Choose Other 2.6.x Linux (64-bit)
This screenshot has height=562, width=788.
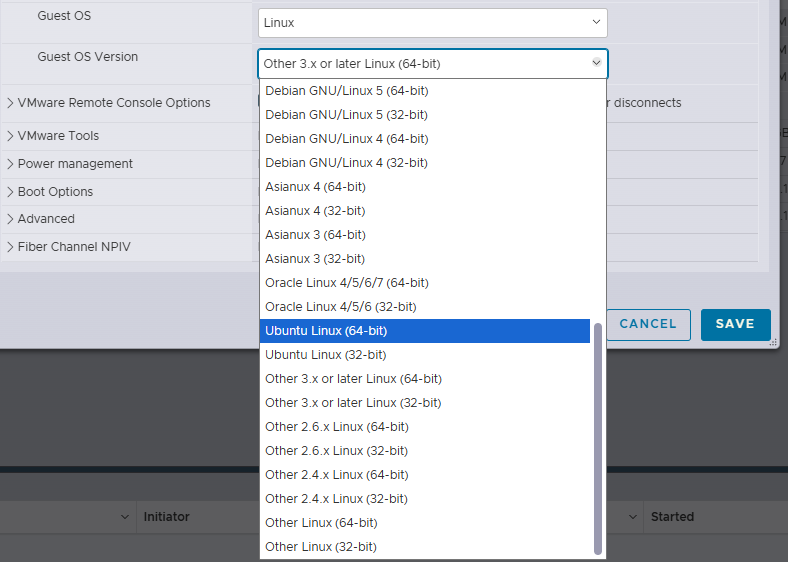[x=425, y=427]
